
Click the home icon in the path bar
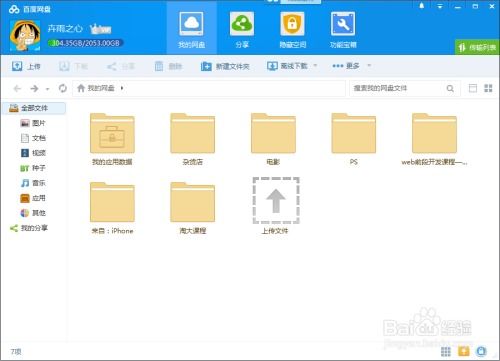[x=81, y=88]
